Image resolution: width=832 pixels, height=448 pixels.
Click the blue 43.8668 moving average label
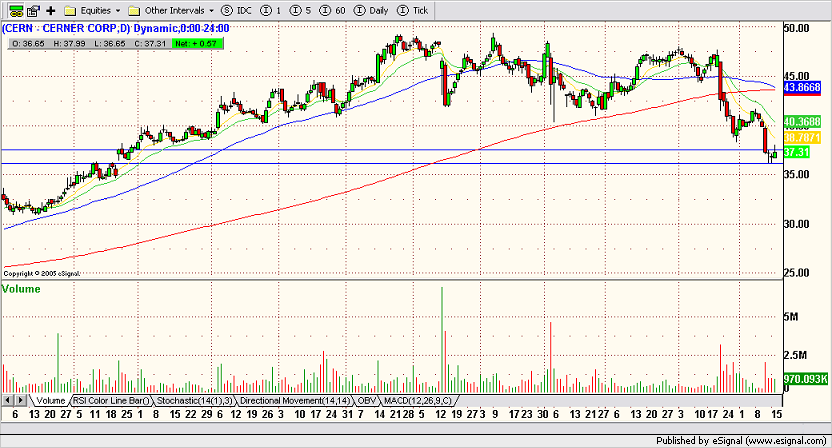click(802, 88)
